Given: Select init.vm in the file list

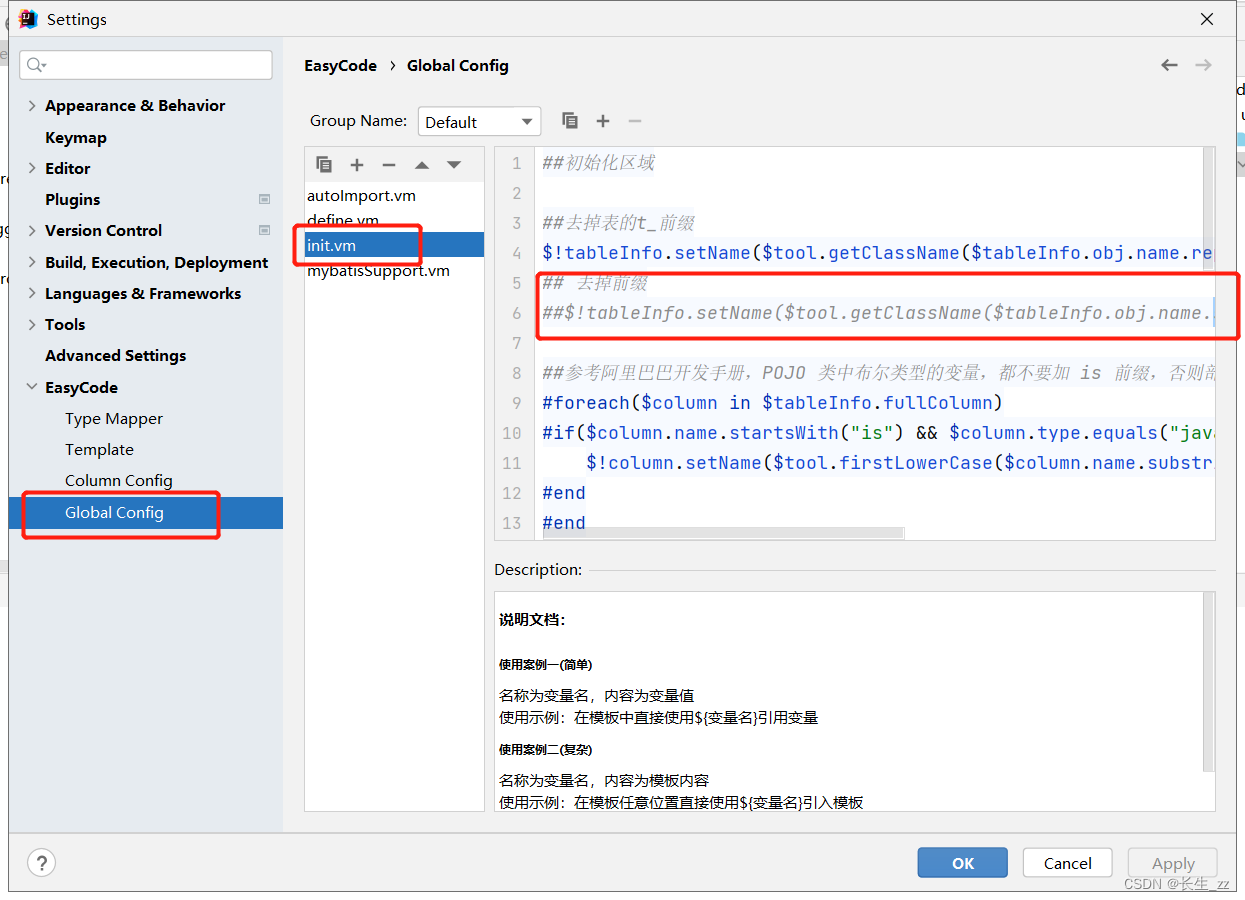Looking at the screenshot, I should 394,245.
